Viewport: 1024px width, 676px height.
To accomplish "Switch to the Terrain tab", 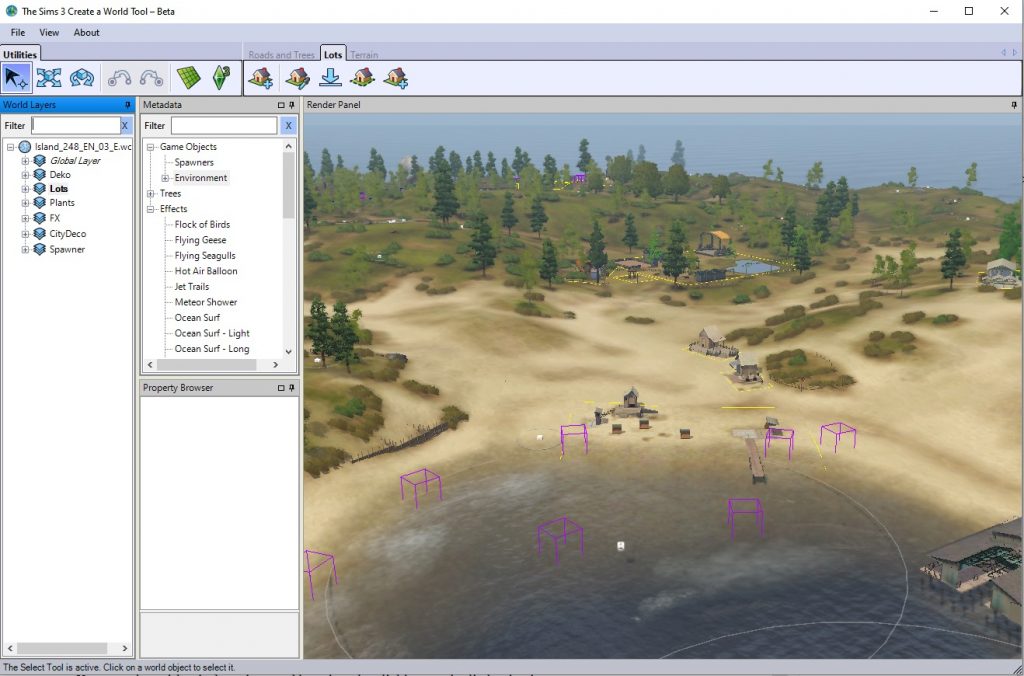I will [364, 55].
